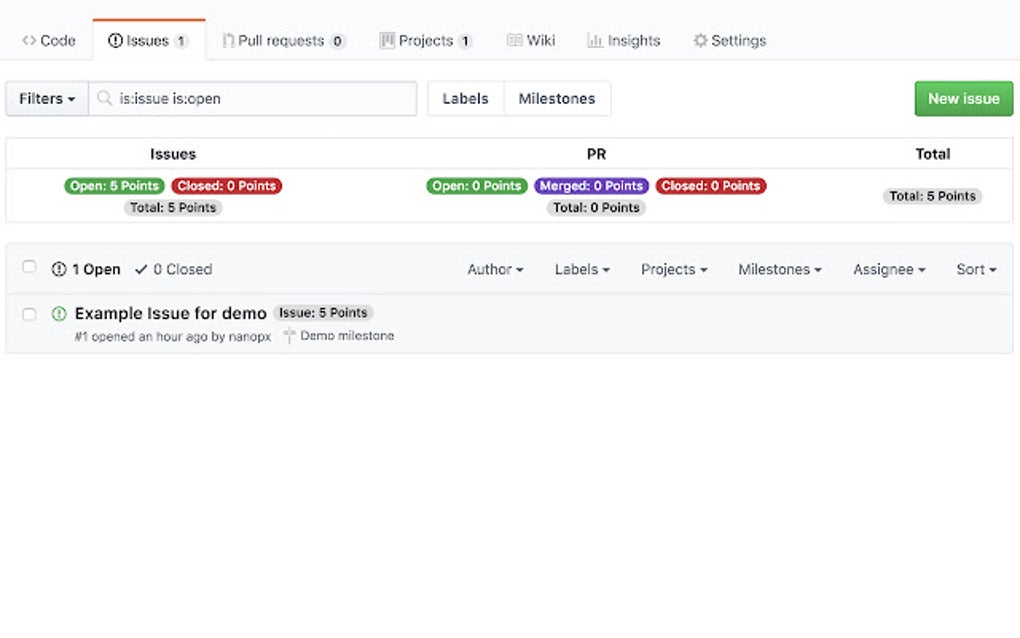Switch to the Issues tab

point(148,40)
